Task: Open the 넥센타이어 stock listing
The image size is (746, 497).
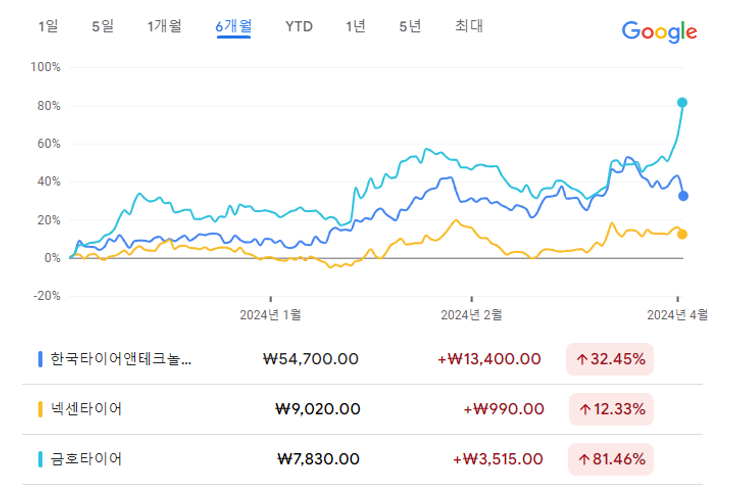Action: pyautogui.click(x=362, y=409)
